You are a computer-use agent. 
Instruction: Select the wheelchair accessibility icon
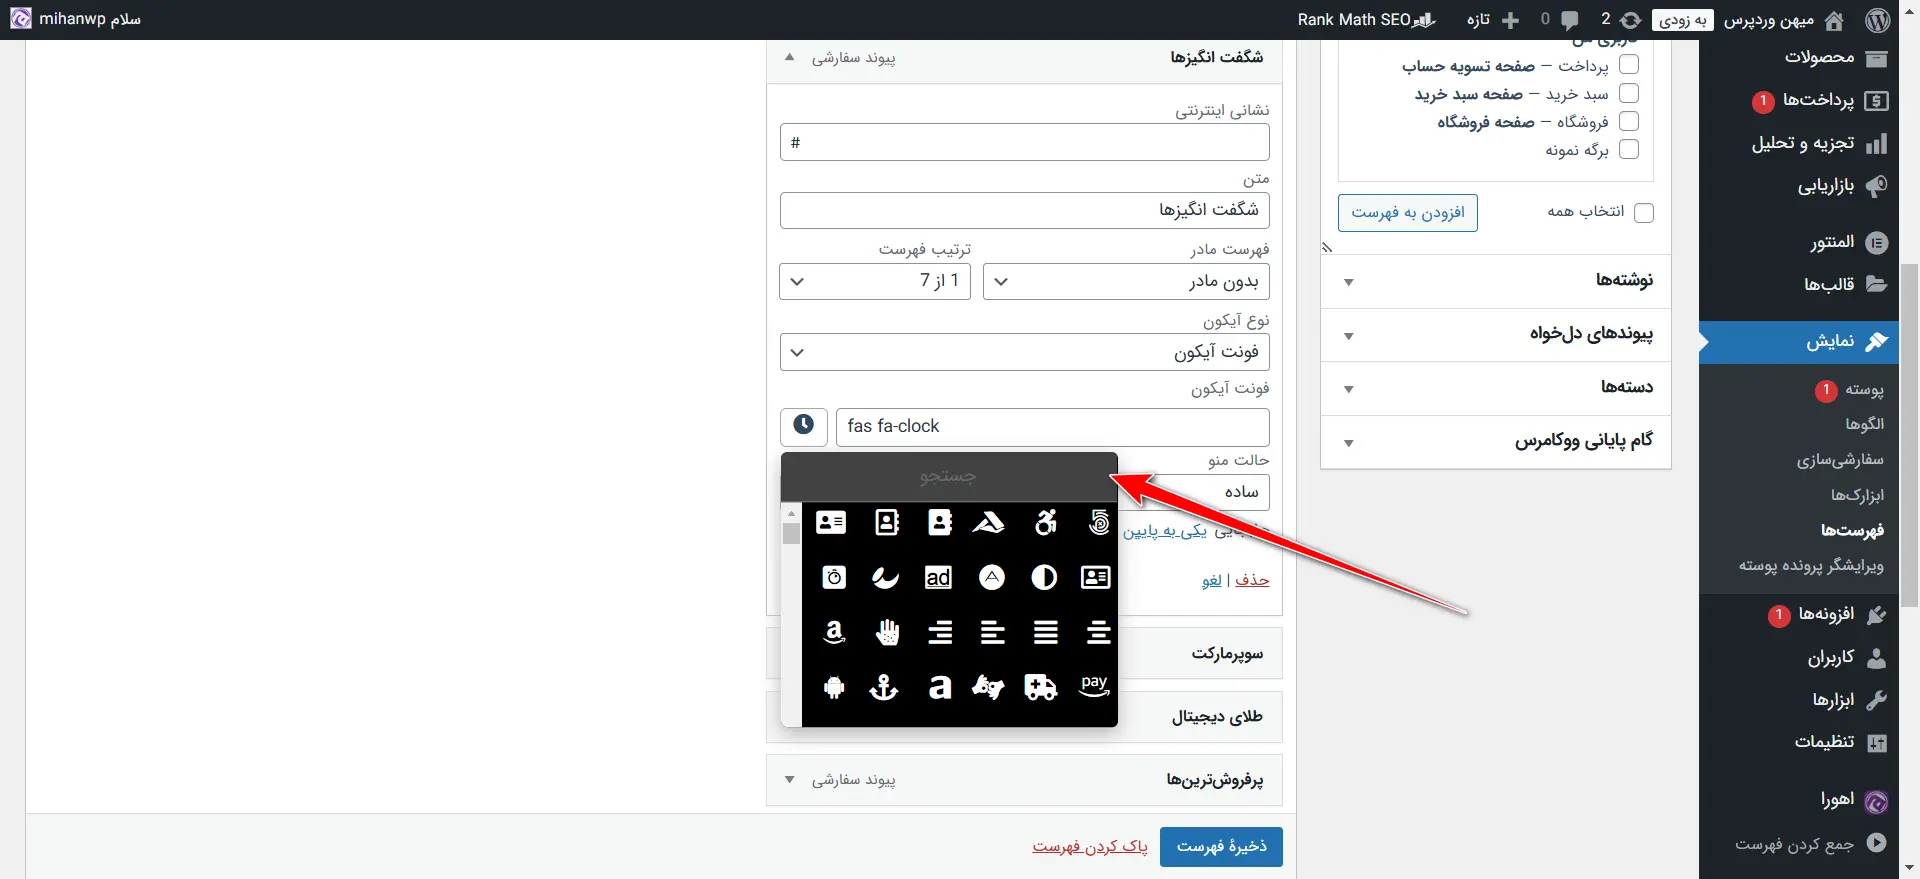(x=1046, y=522)
